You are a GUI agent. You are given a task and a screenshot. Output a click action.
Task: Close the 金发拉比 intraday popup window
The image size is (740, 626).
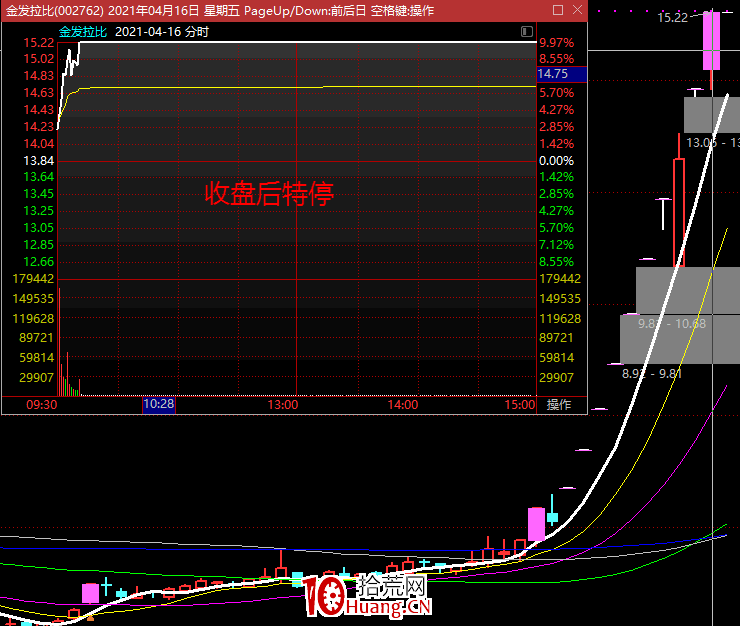pyautogui.click(x=577, y=10)
